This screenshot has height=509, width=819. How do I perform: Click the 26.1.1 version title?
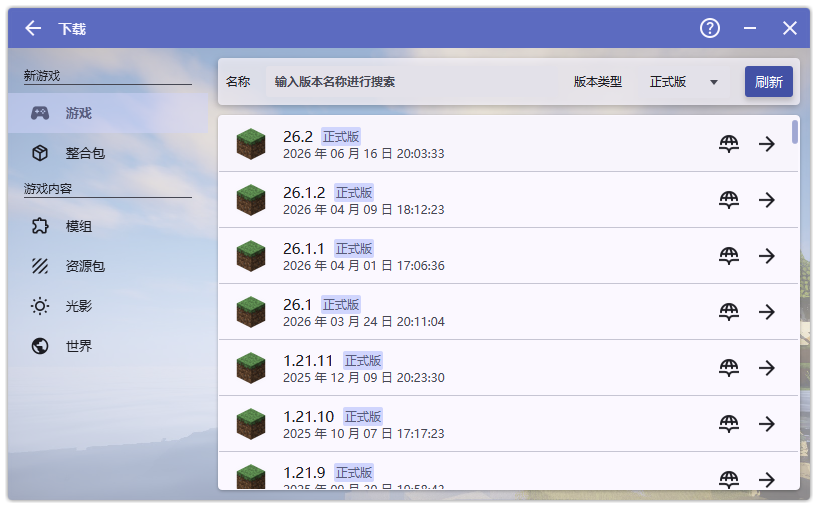(x=303, y=249)
